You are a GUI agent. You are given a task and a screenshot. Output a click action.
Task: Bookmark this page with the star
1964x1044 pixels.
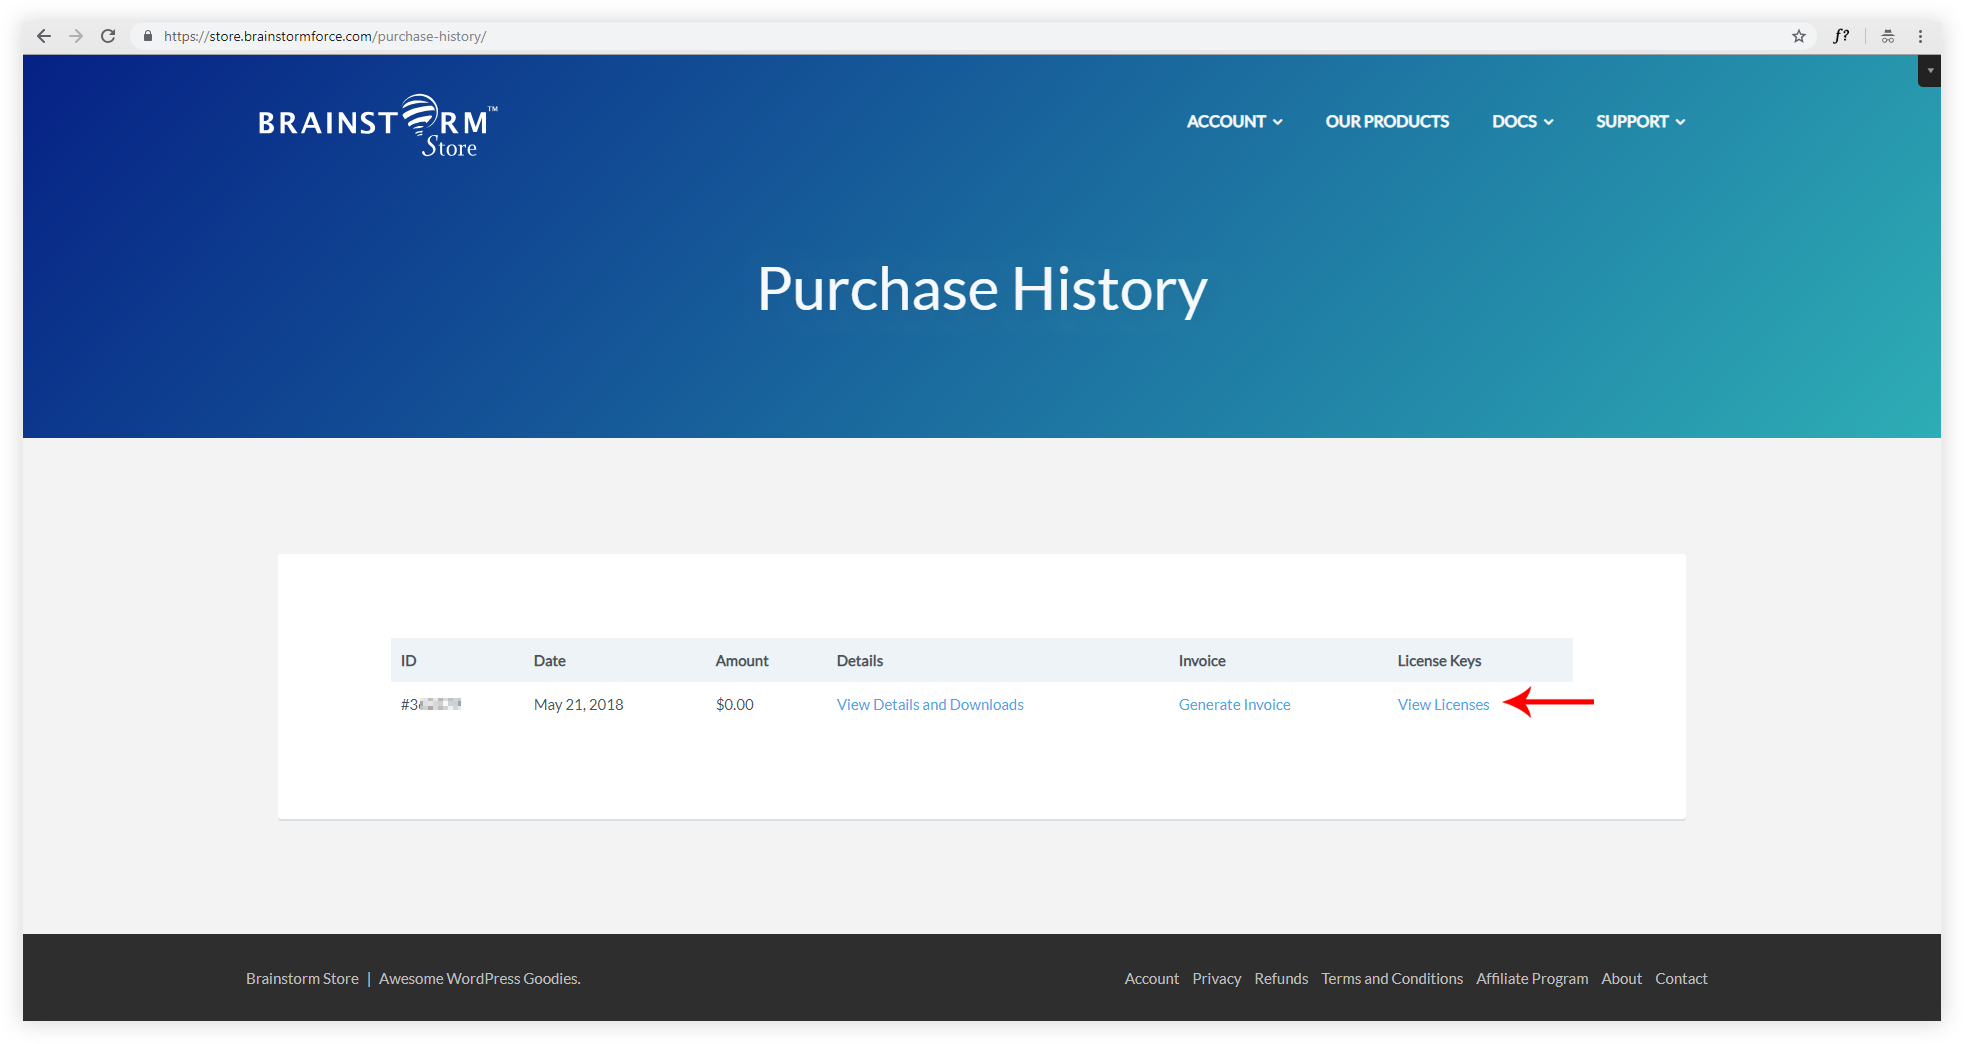tap(1799, 36)
